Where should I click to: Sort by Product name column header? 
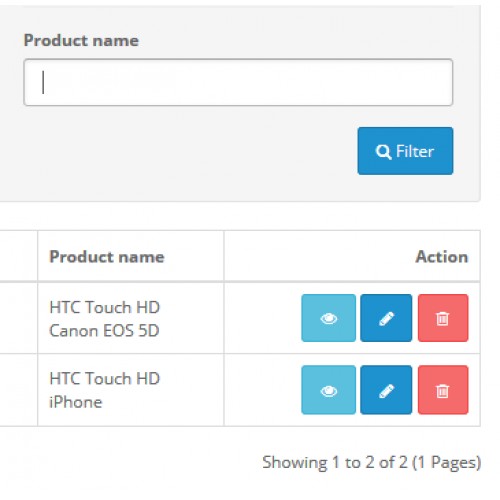click(107, 257)
